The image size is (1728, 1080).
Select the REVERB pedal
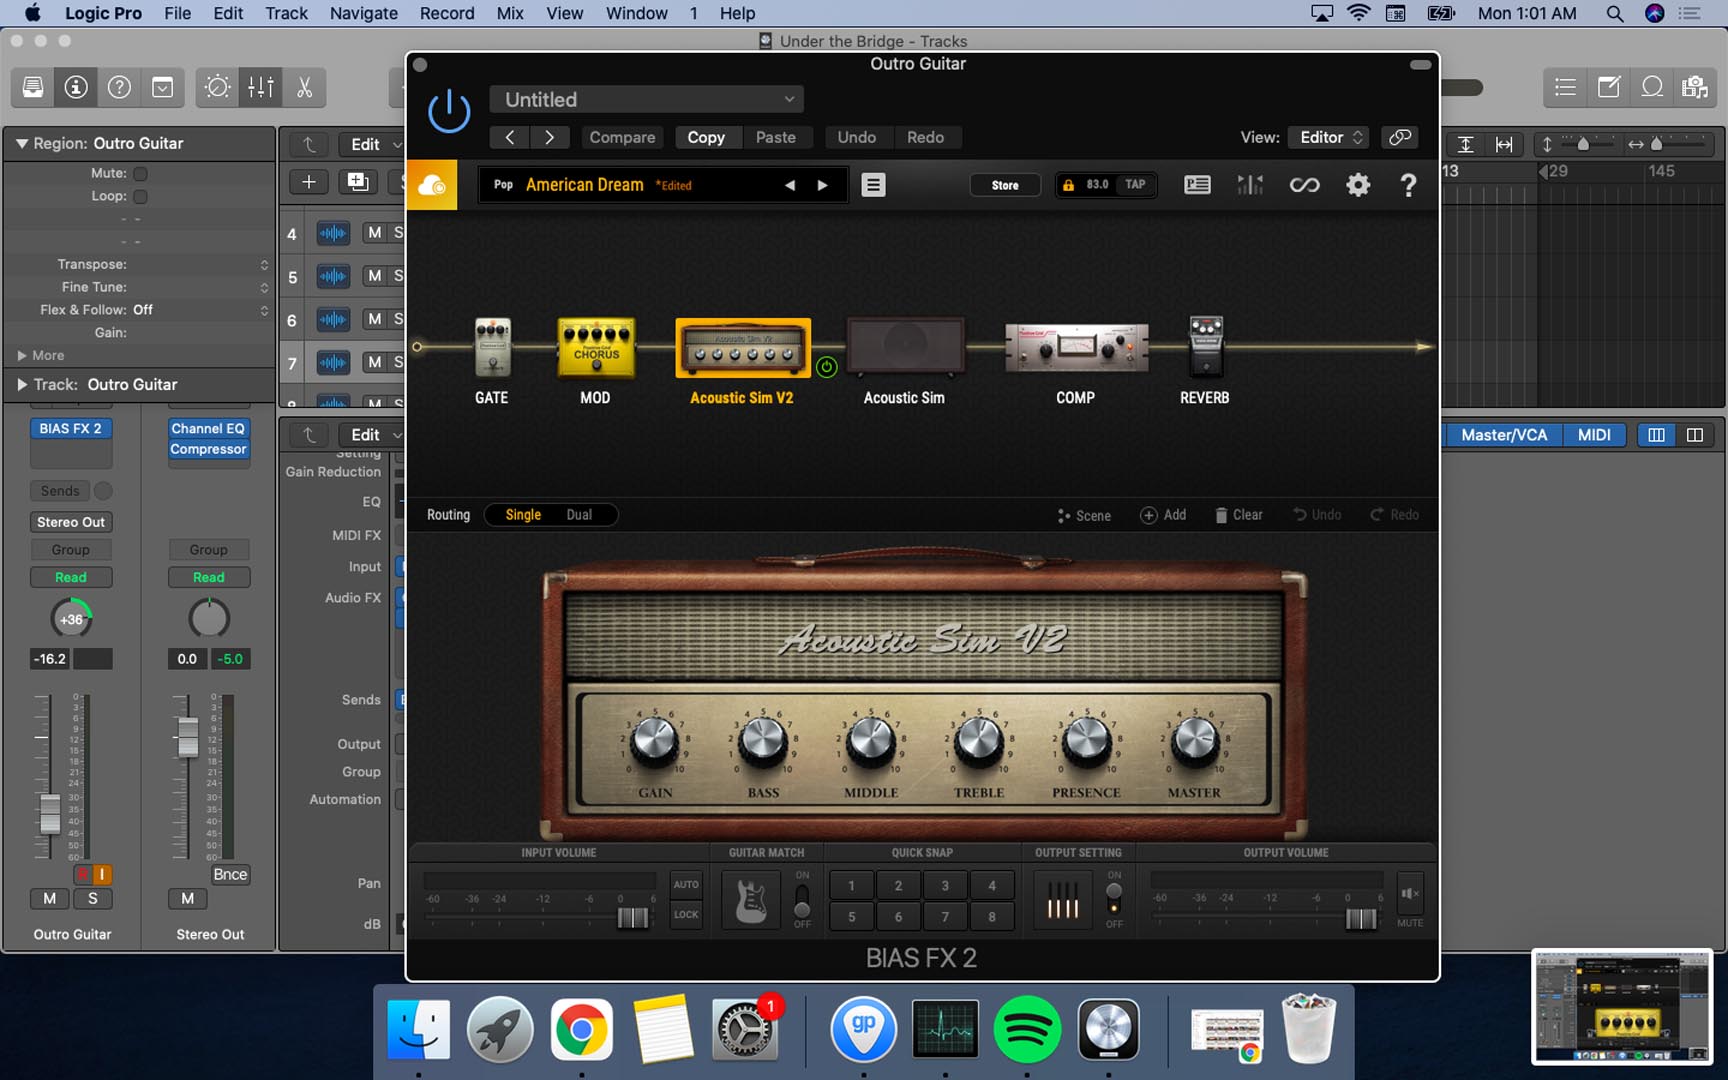(x=1206, y=345)
